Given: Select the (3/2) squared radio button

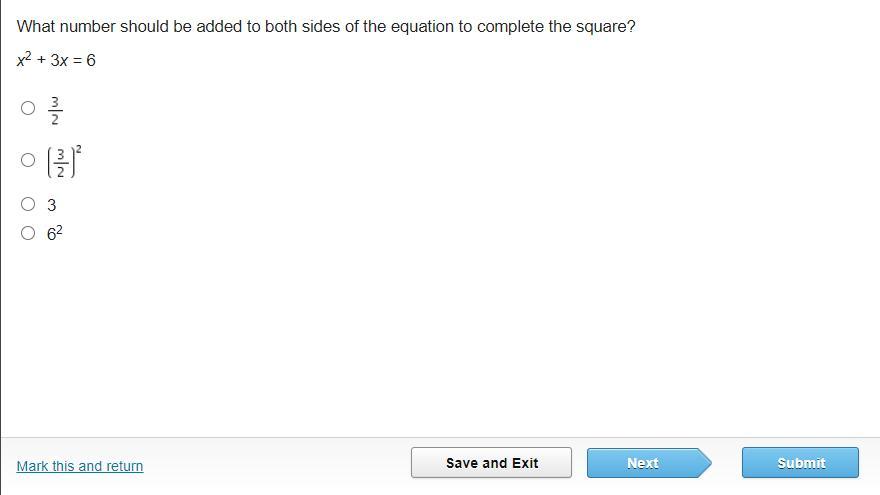Looking at the screenshot, I should click(x=28, y=160).
